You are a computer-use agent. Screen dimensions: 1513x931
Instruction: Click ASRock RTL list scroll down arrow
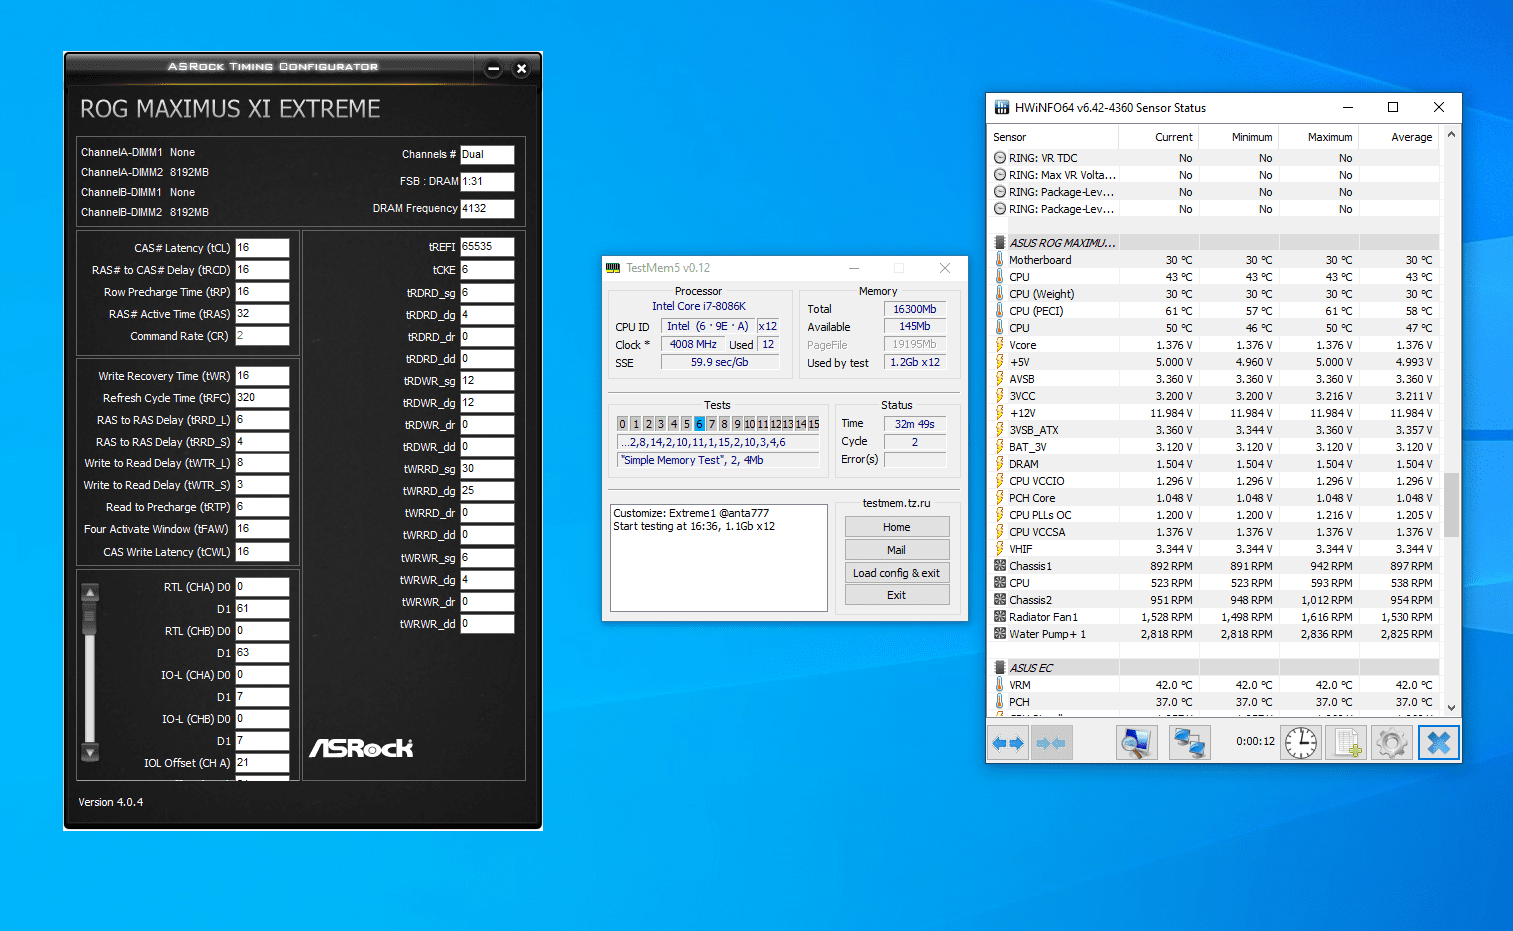(x=90, y=752)
